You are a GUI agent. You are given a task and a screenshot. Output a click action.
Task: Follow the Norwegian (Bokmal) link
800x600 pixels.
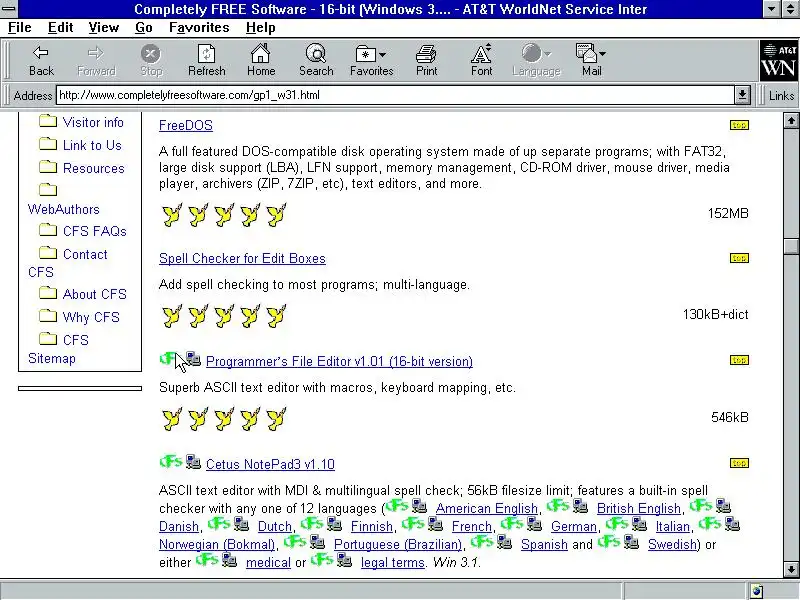(217, 544)
